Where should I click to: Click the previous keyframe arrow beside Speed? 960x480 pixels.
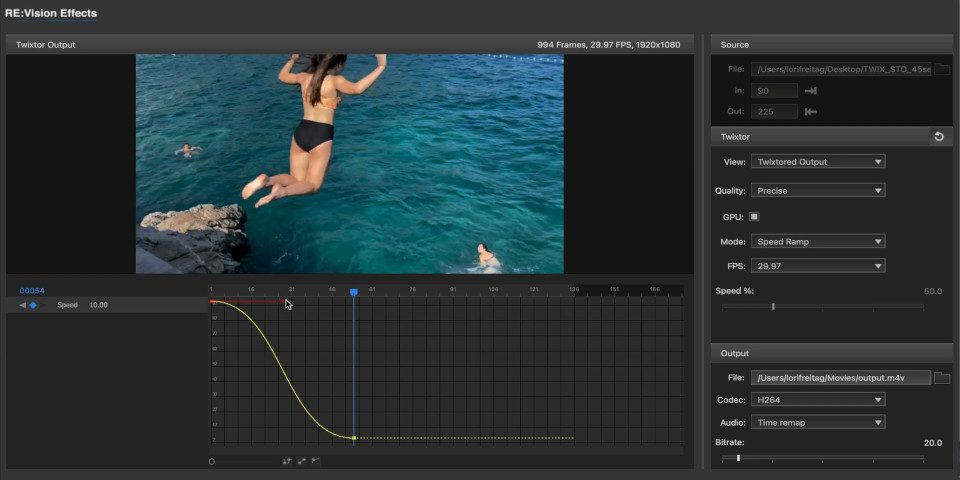click(x=22, y=305)
